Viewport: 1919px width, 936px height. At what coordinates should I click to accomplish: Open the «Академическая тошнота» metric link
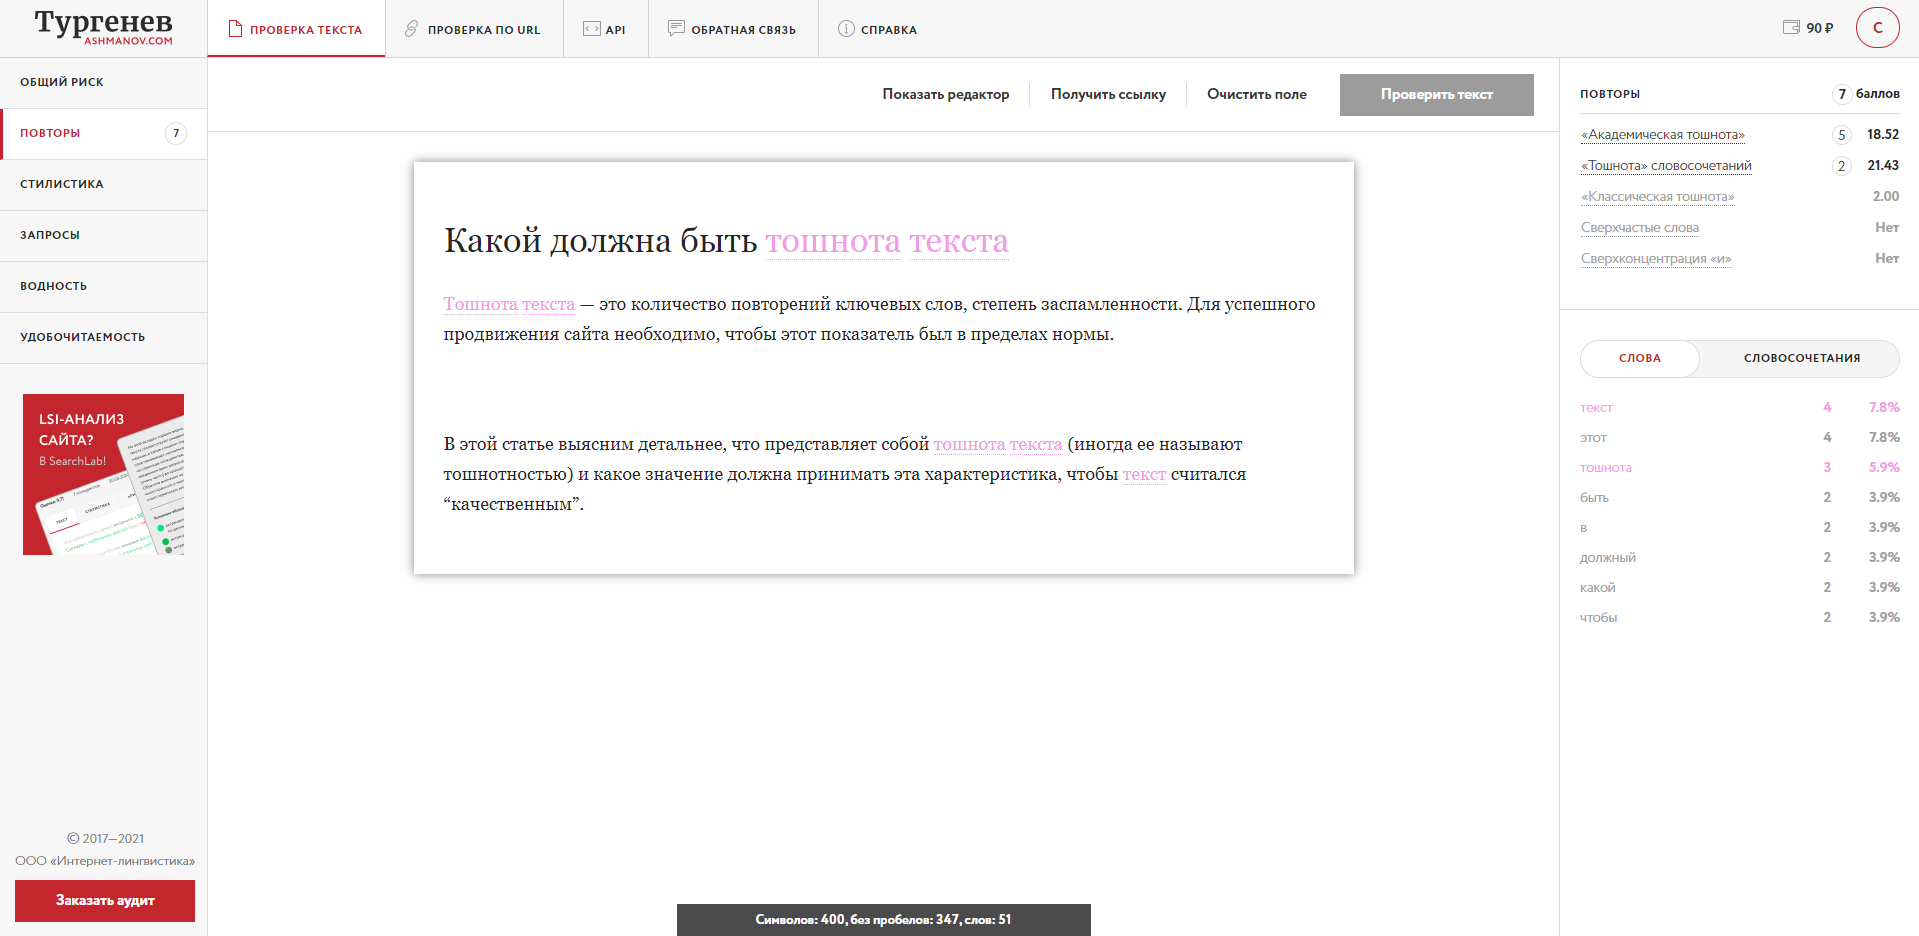pyautogui.click(x=1662, y=135)
